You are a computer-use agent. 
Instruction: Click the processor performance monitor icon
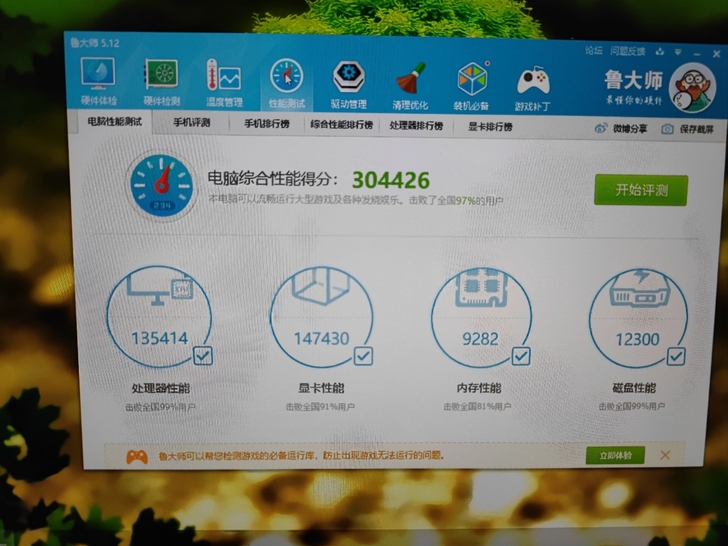pos(160,289)
